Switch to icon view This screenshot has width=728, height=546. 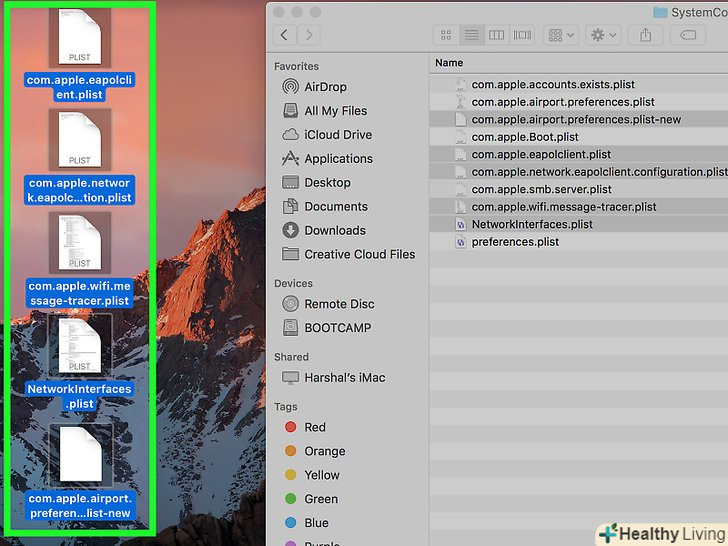point(446,35)
